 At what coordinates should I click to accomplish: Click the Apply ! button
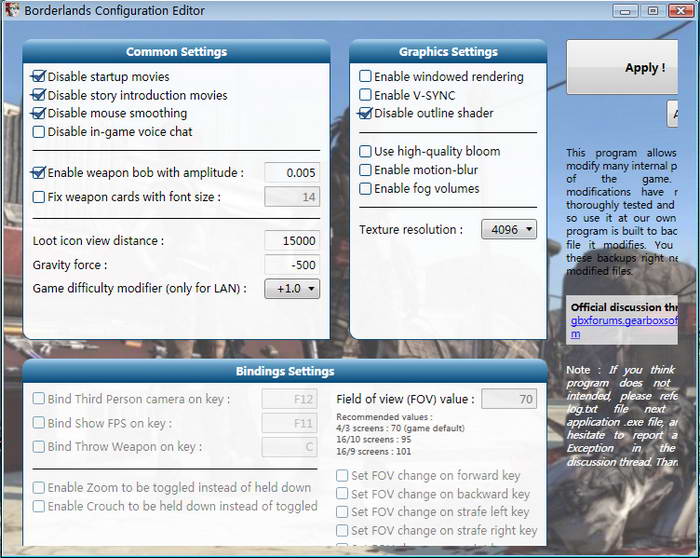[x=622, y=67]
